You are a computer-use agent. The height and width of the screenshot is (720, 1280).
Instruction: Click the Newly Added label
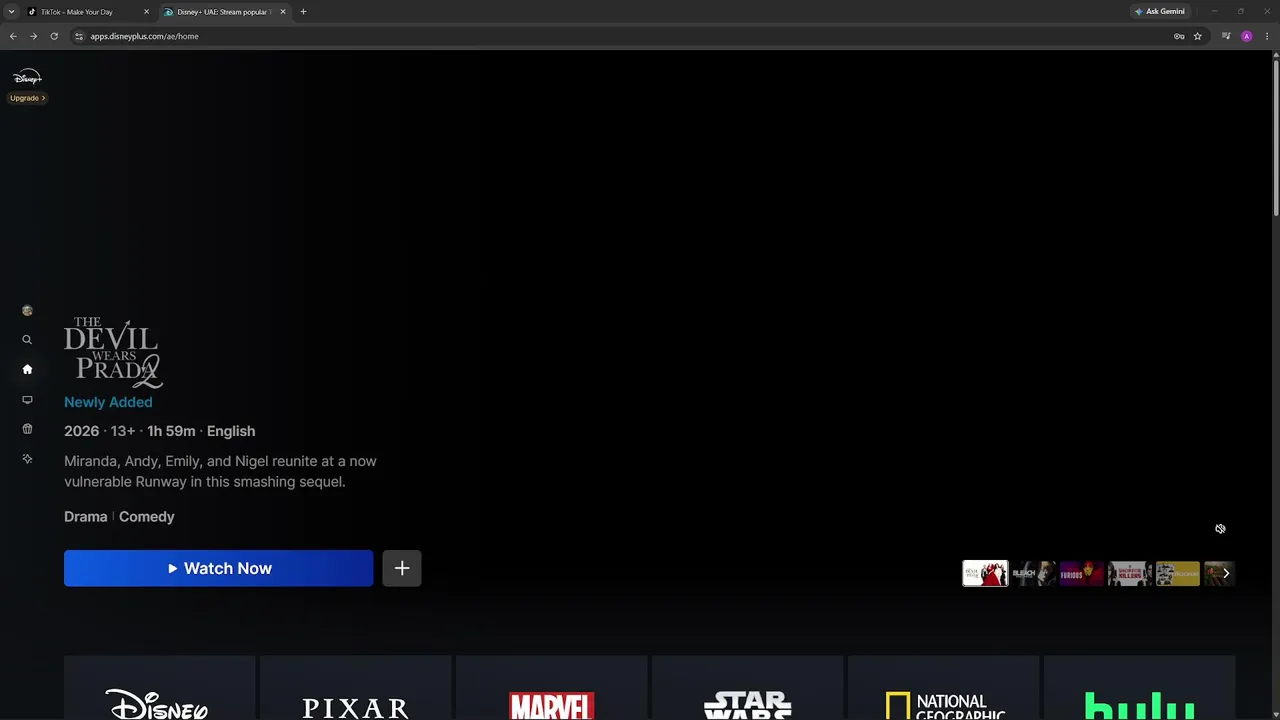tap(108, 402)
